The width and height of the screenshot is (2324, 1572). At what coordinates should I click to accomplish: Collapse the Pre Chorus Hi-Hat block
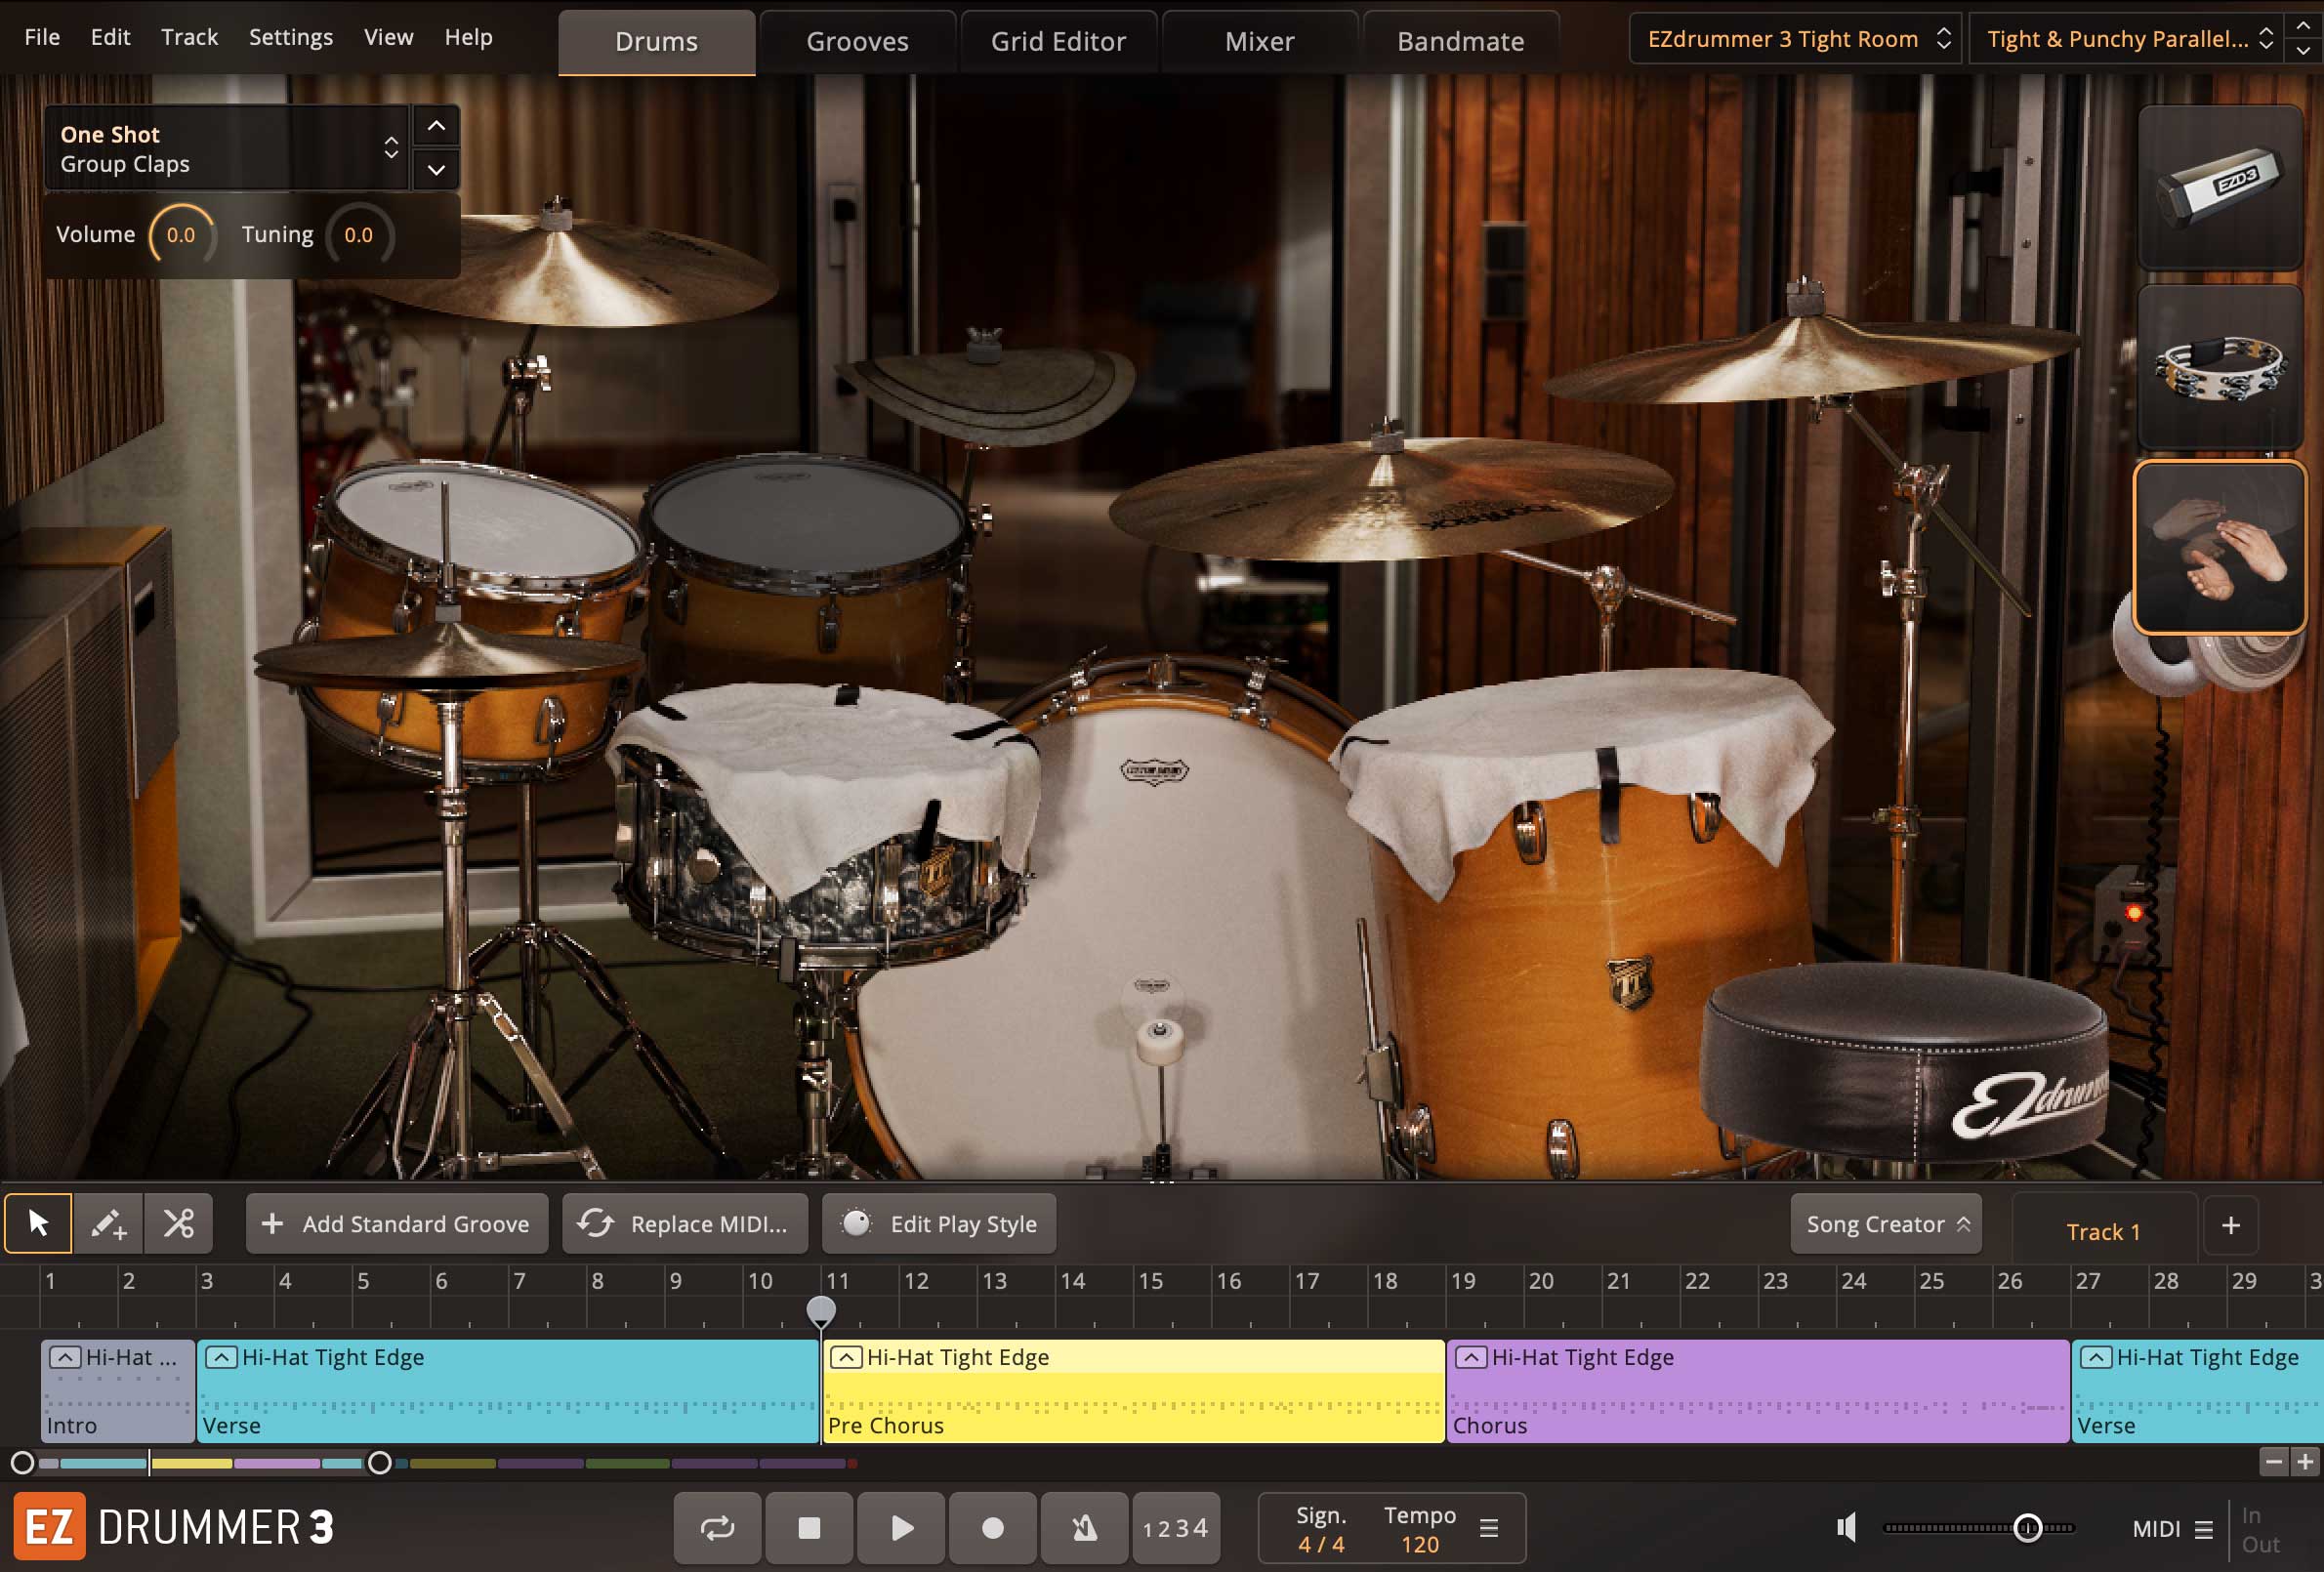click(x=846, y=1357)
